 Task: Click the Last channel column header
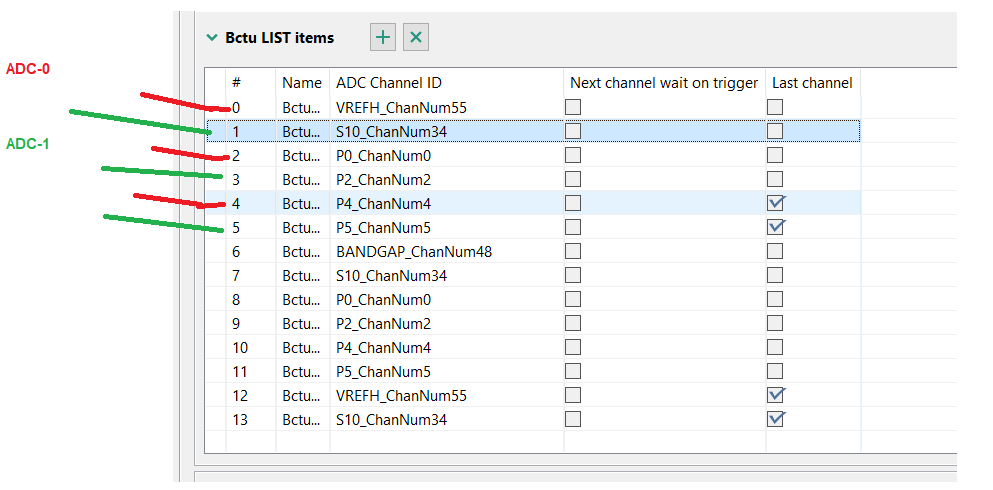click(812, 83)
